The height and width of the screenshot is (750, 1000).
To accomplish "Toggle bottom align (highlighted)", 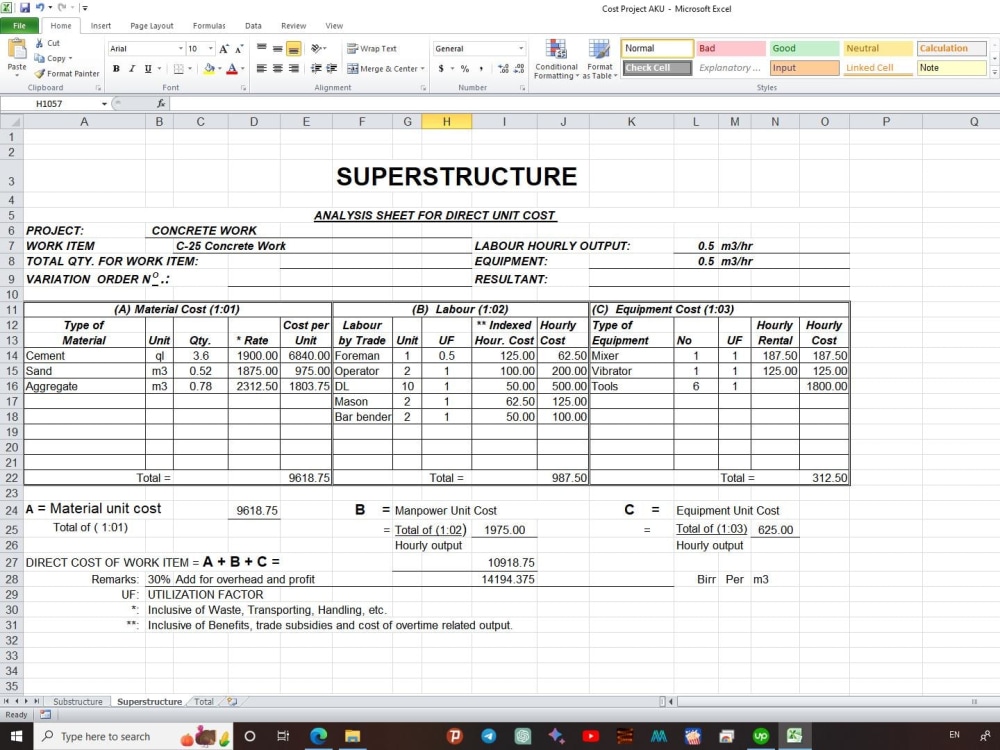I will pyautogui.click(x=293, y=48).
